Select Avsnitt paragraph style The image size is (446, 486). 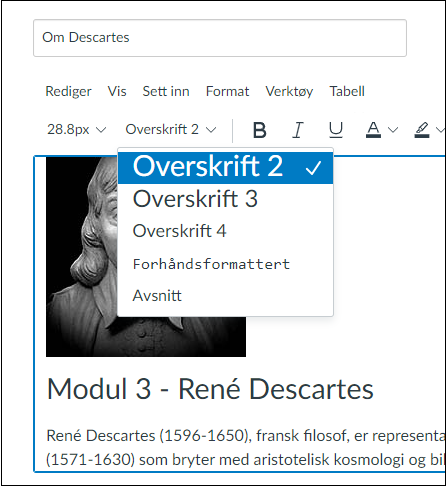point(226,296)
